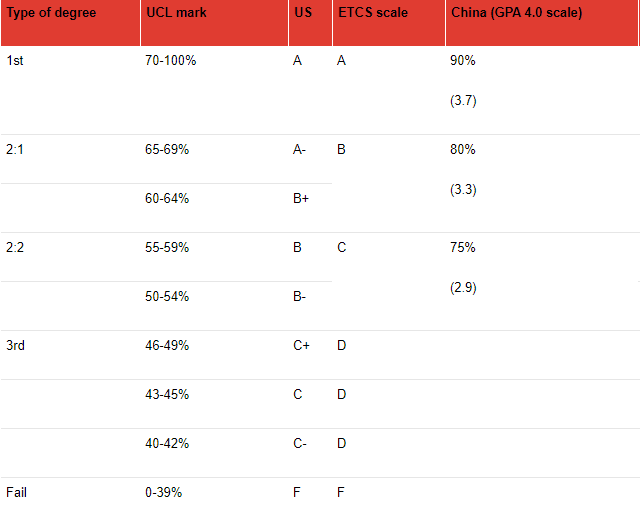Select the "43-45%" mark cell
Screen dimensions: 640x521
click(167, 394)
